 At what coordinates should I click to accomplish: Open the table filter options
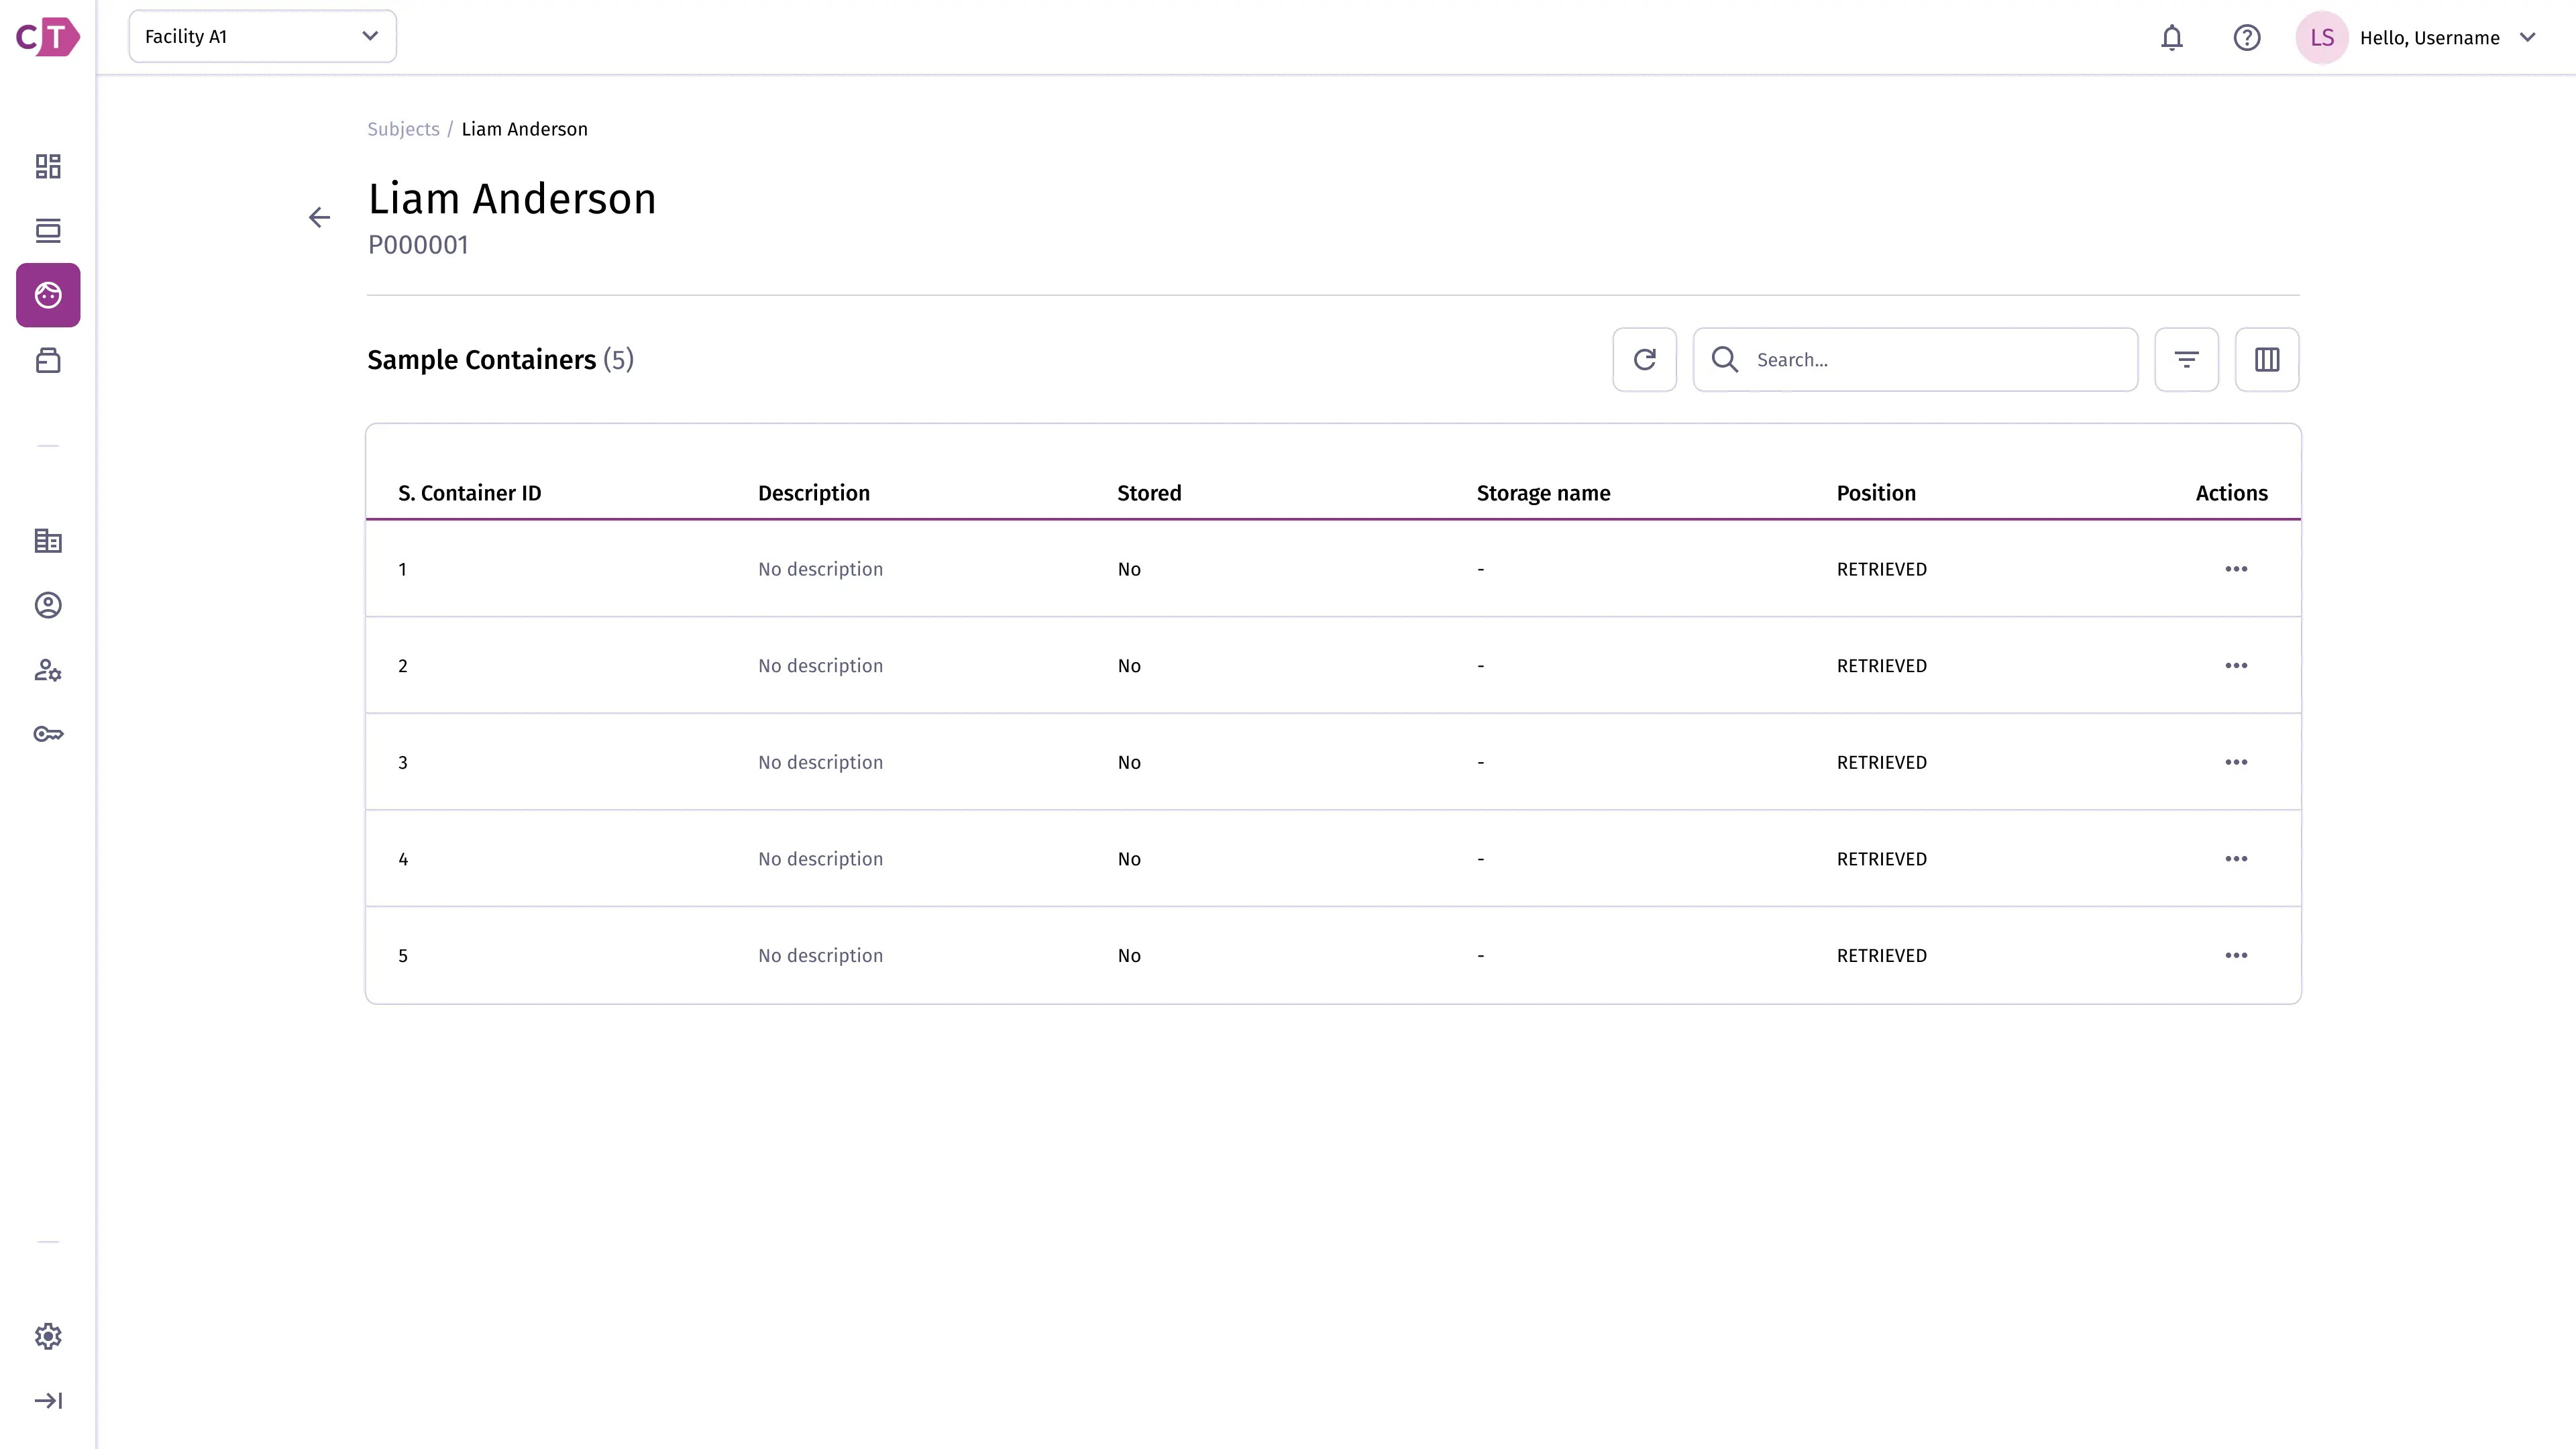pos(2186,359)
